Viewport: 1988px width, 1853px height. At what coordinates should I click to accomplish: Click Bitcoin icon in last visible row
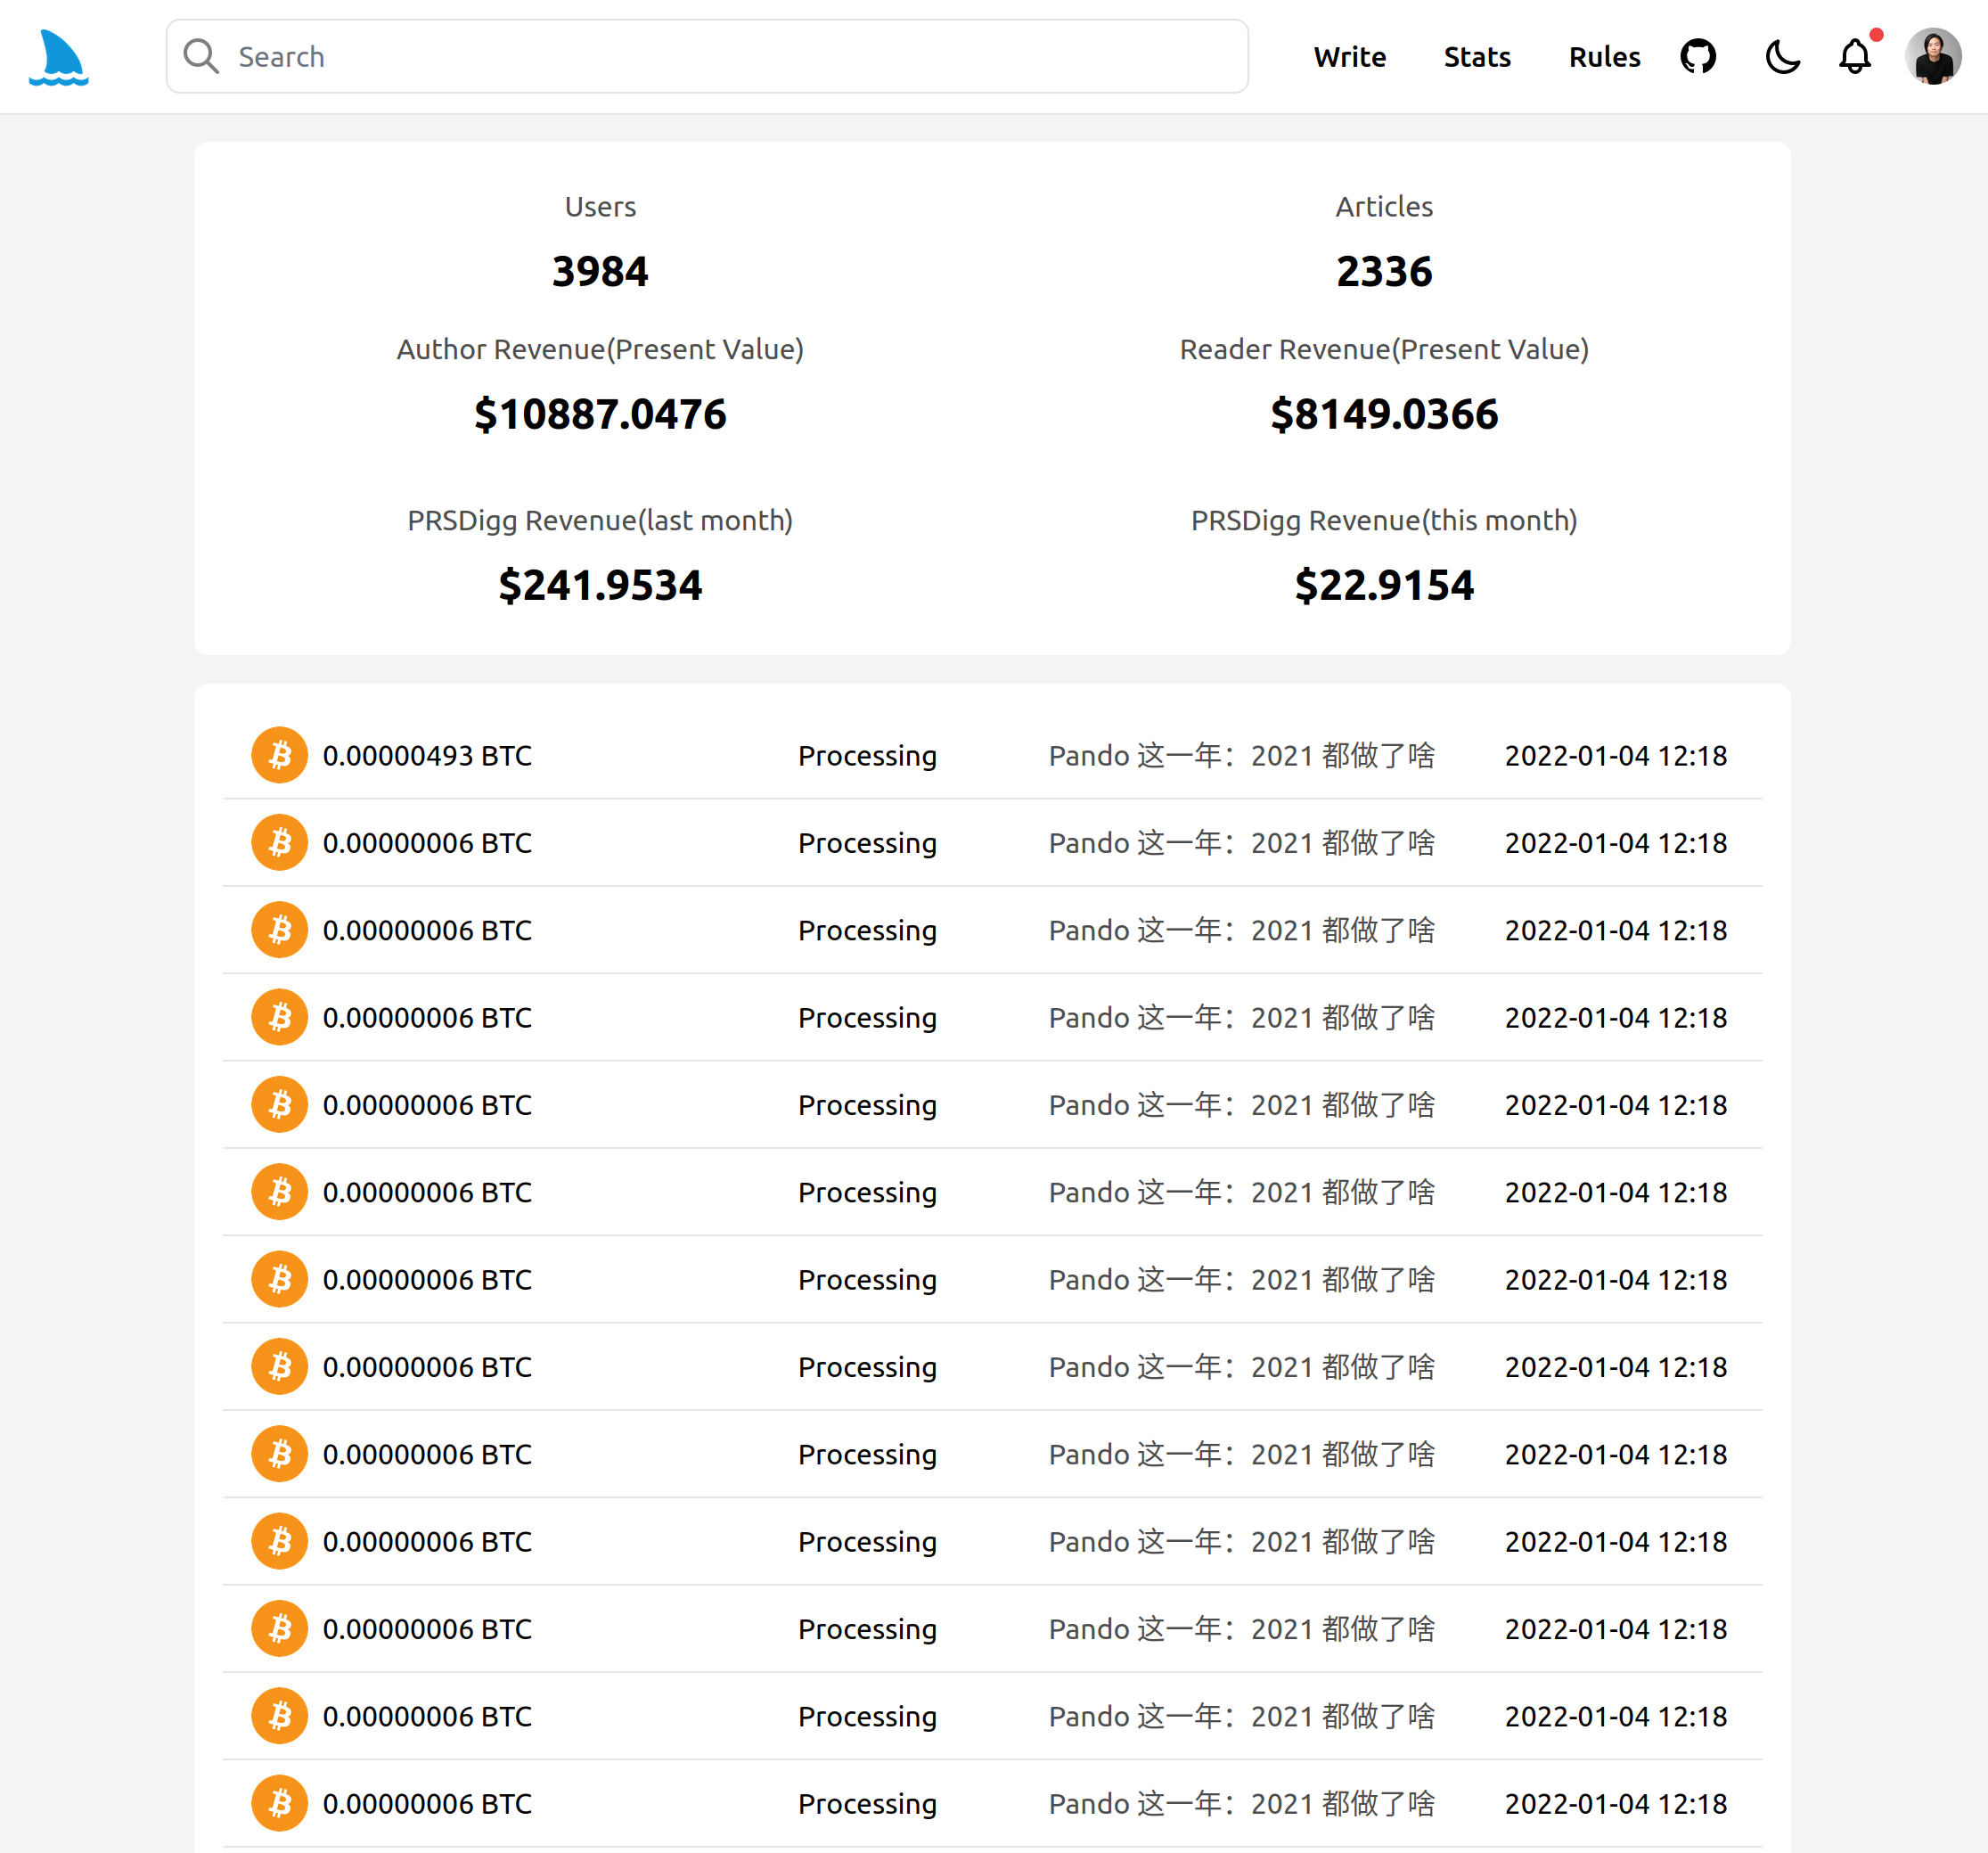tap(279, 1802)
